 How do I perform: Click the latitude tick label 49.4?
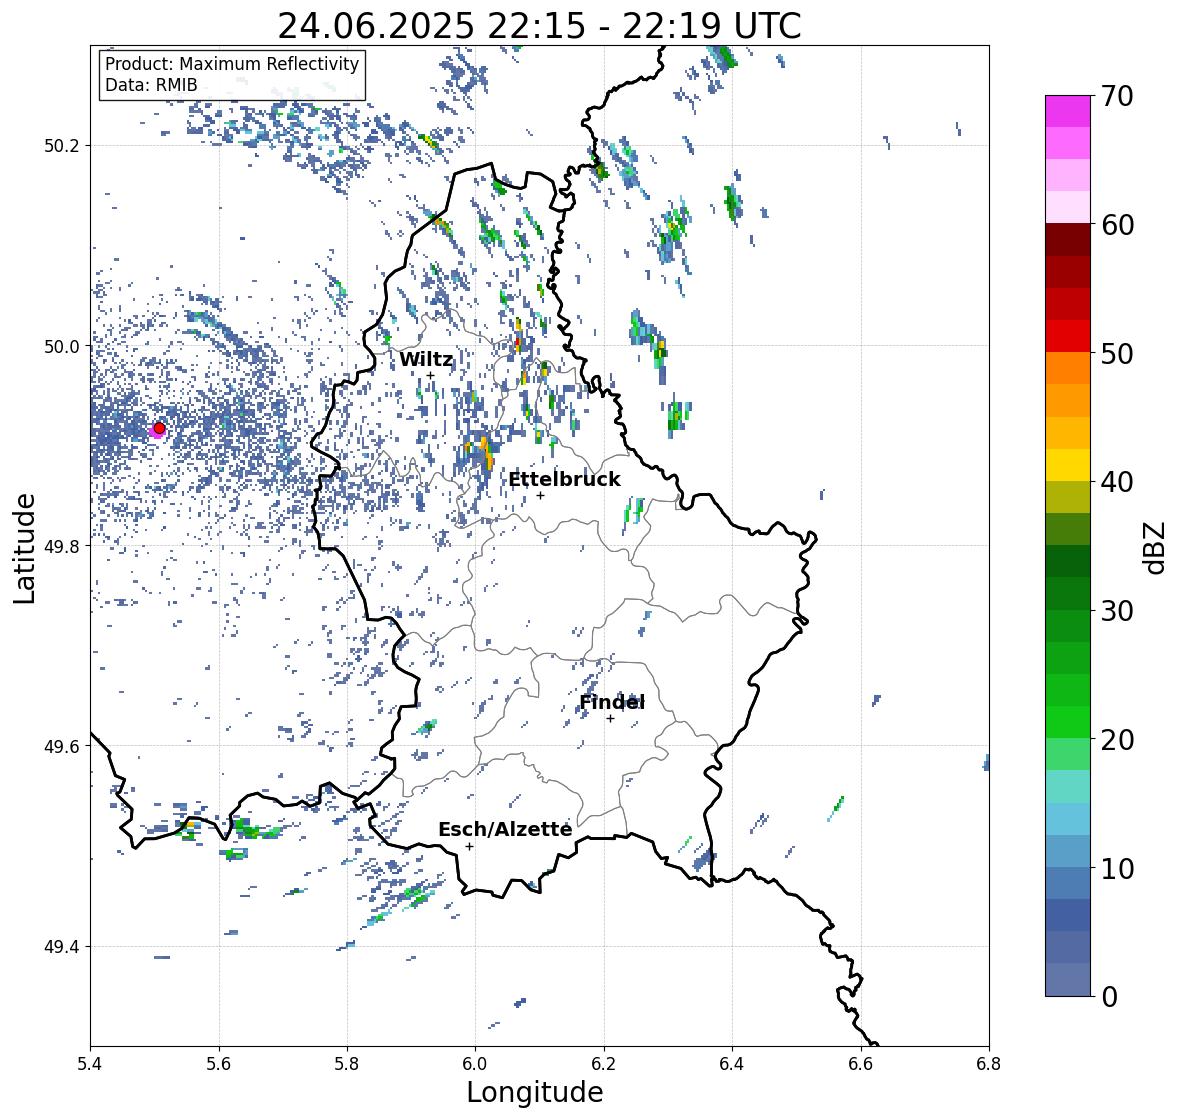tap(62, 946)
